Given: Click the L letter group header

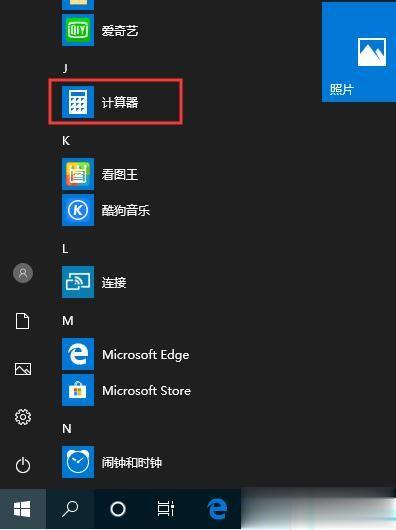Looking at the screenshot, I should pos(65,249).
